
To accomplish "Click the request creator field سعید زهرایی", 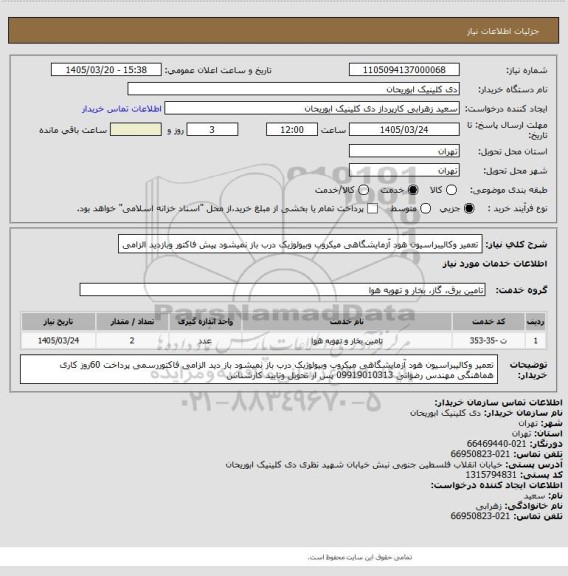I will tap(312, 109).
